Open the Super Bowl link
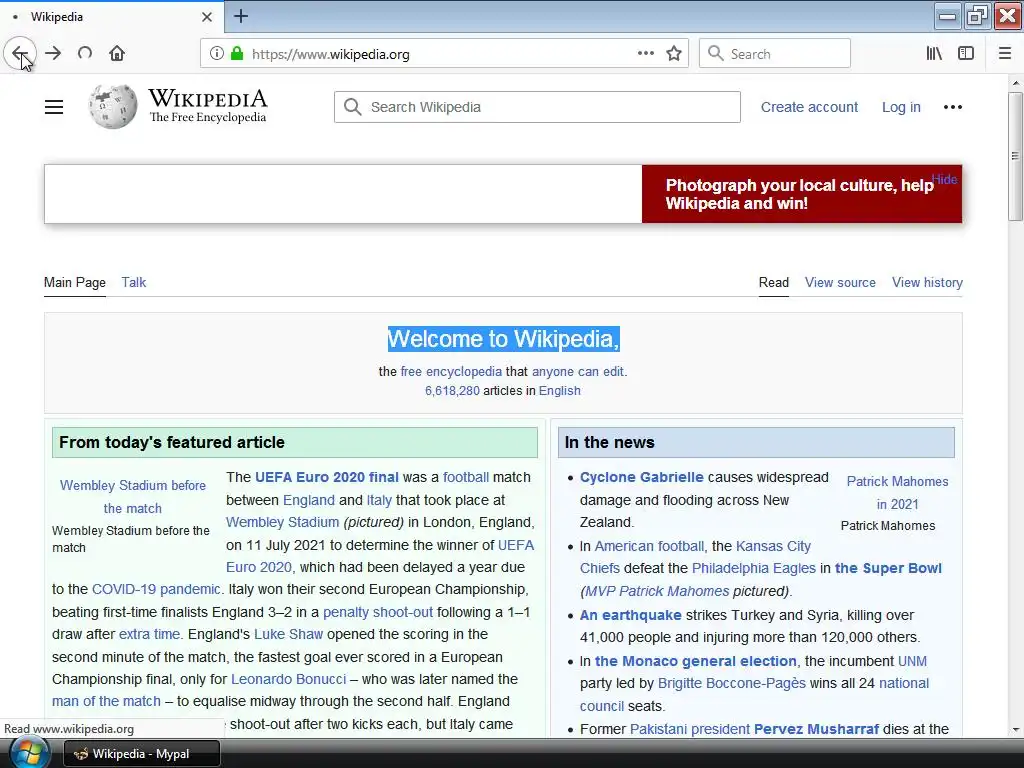Viewport: 1024px width, 768px height. coord(888,568)
